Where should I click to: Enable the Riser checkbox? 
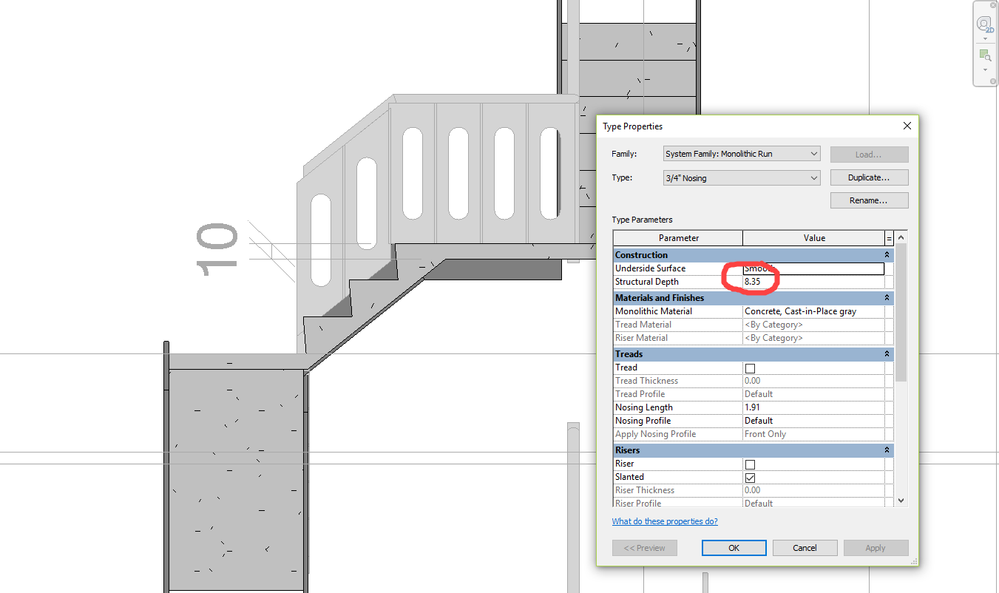click(x=749, y=463)
